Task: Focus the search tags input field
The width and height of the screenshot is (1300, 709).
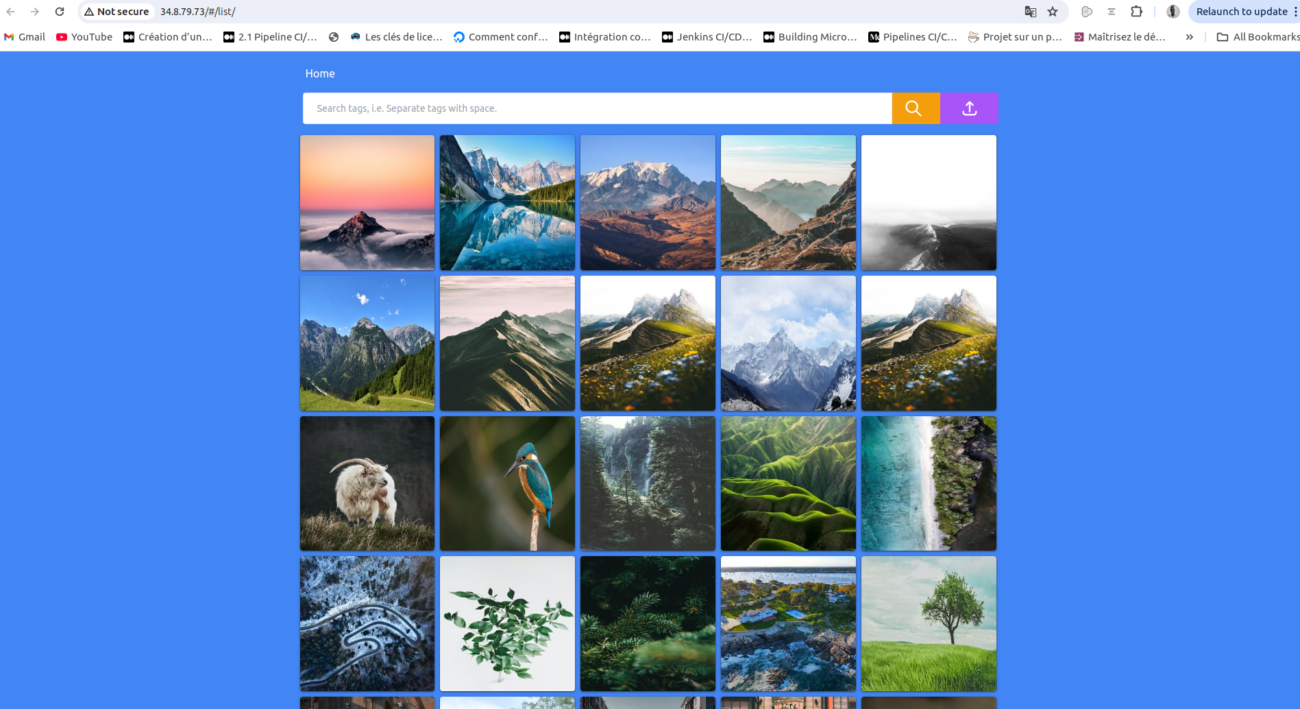Action: tap(597, 108)
